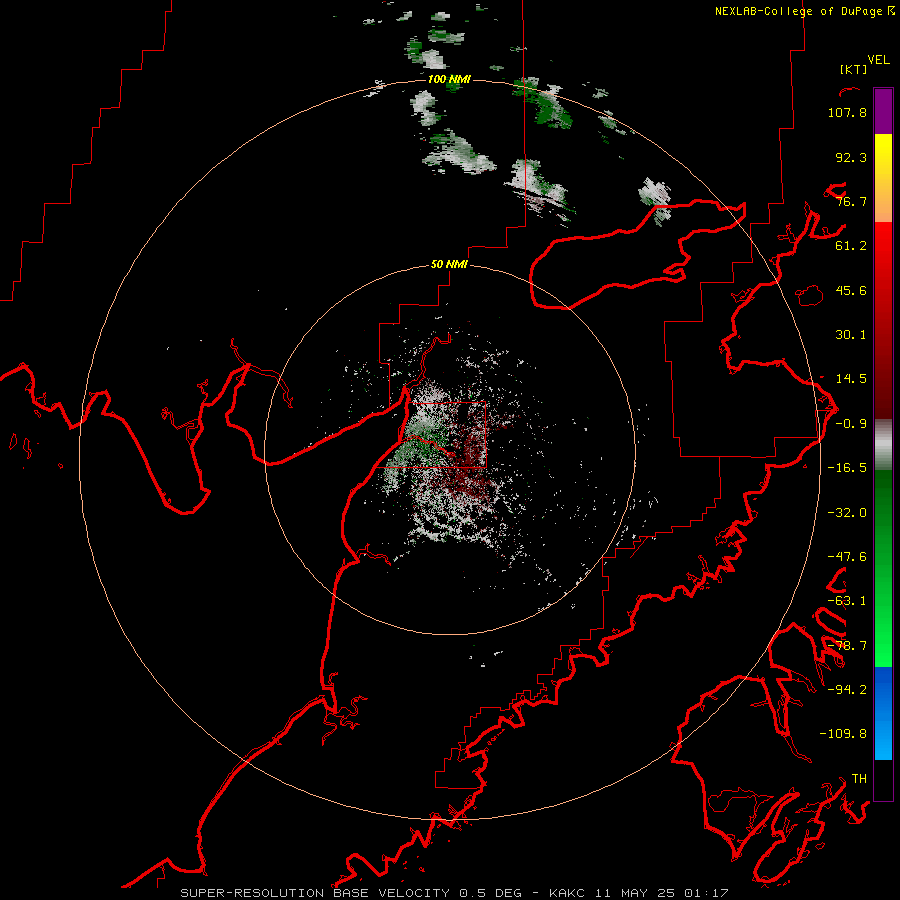This screenshot has width=900, height=900.
Task: Click the 30.1 velocity scale value
Action: click(x=851, y=335)
